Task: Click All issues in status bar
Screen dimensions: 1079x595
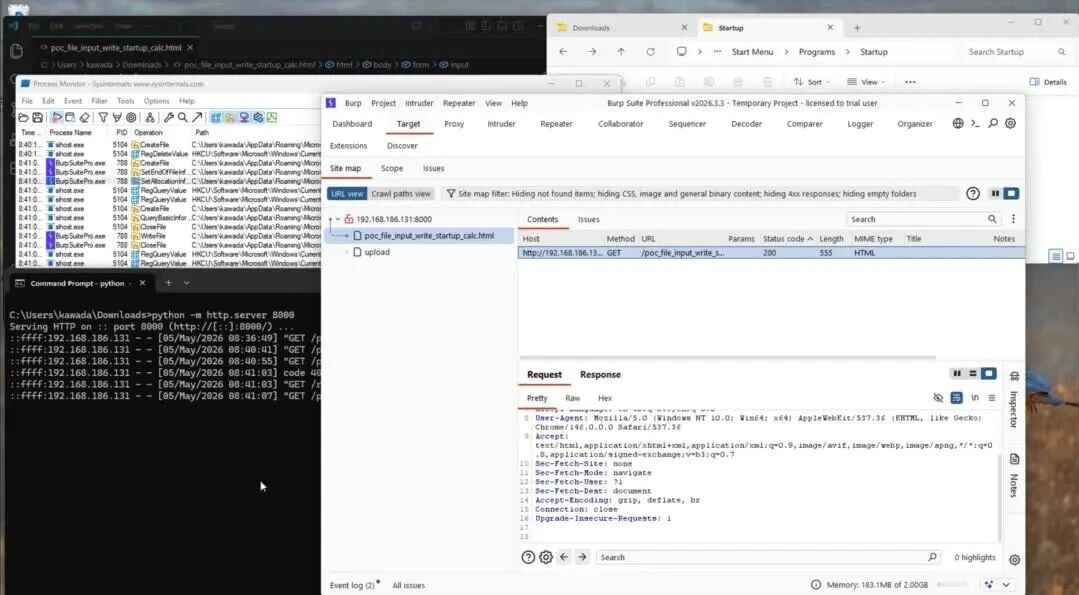Action: coord(408,585)
